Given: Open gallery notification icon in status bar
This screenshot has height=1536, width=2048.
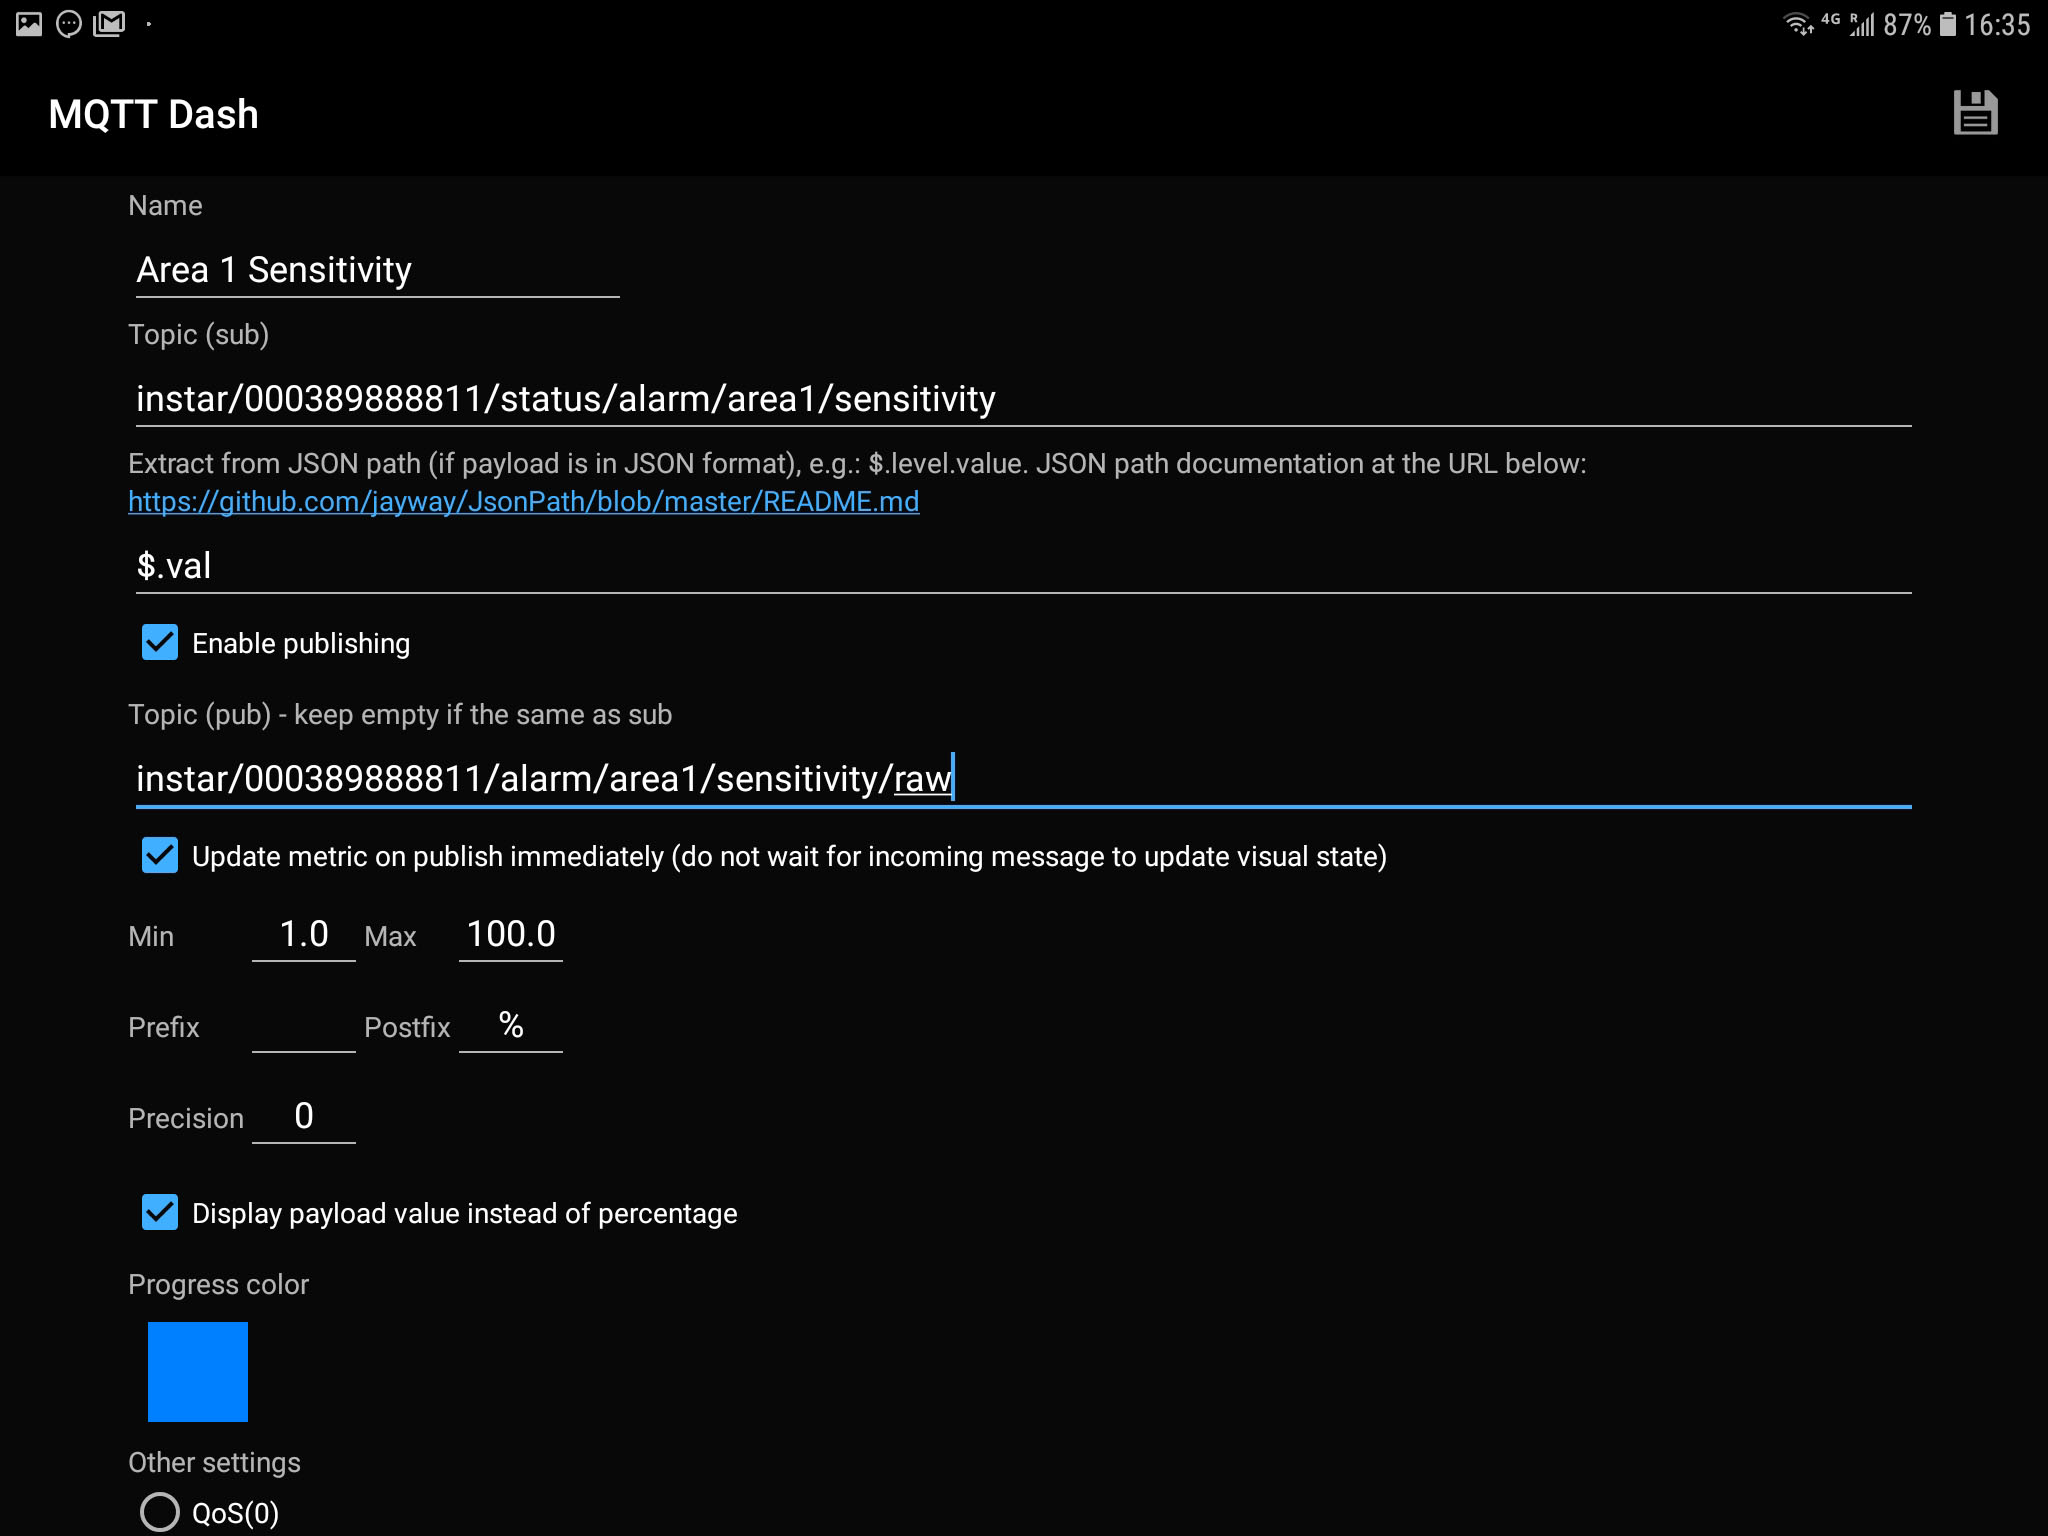Looking at the screenshot, I should 29,23.
